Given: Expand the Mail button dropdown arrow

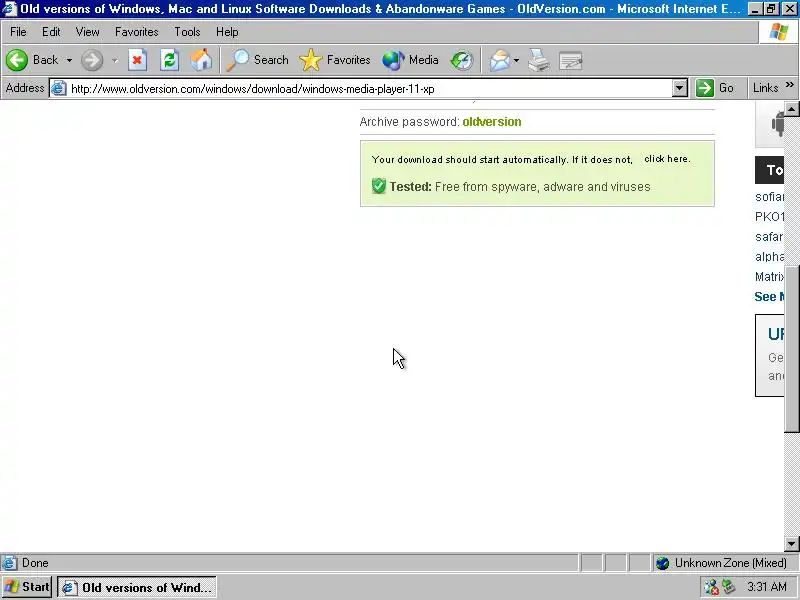Looking at the screenshot, I should coord(516,60).
